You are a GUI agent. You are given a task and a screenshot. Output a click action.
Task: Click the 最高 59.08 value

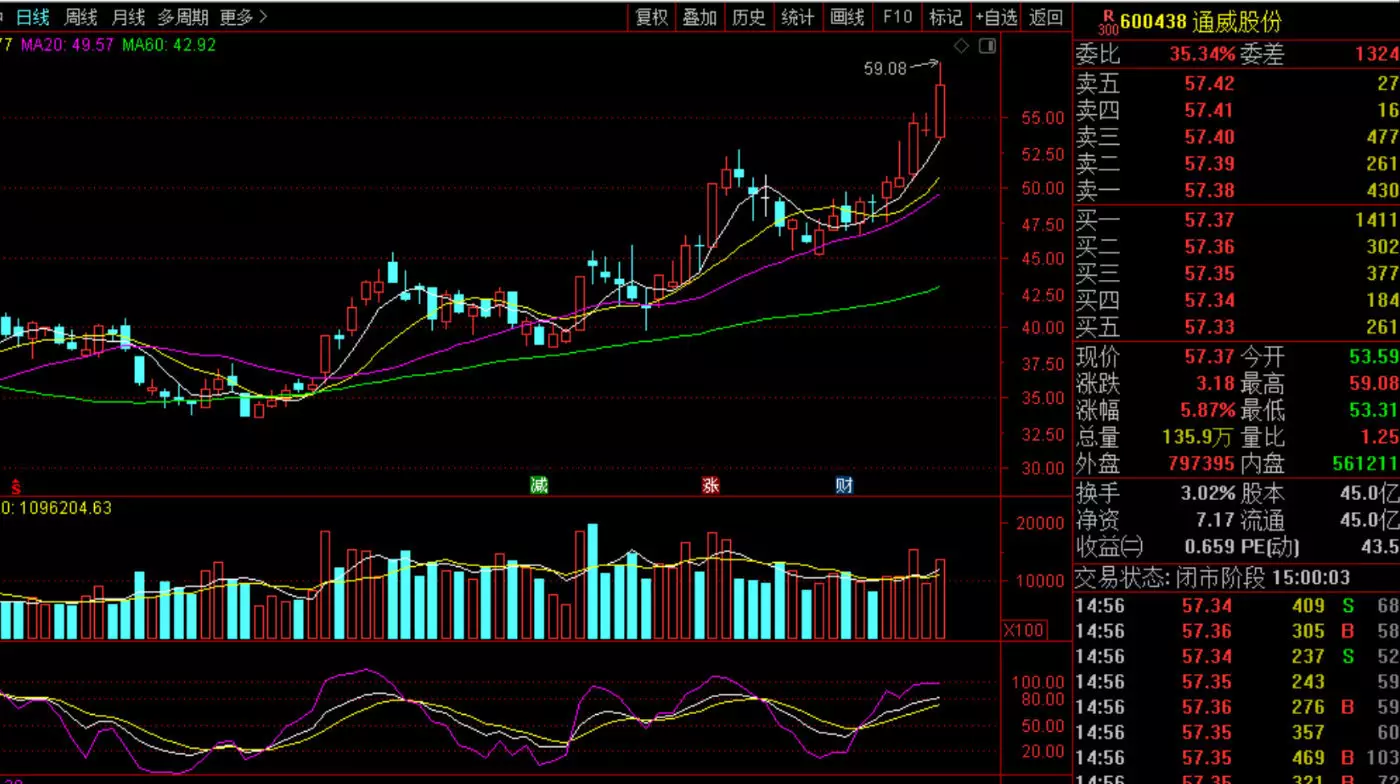tap(1374, 384)
